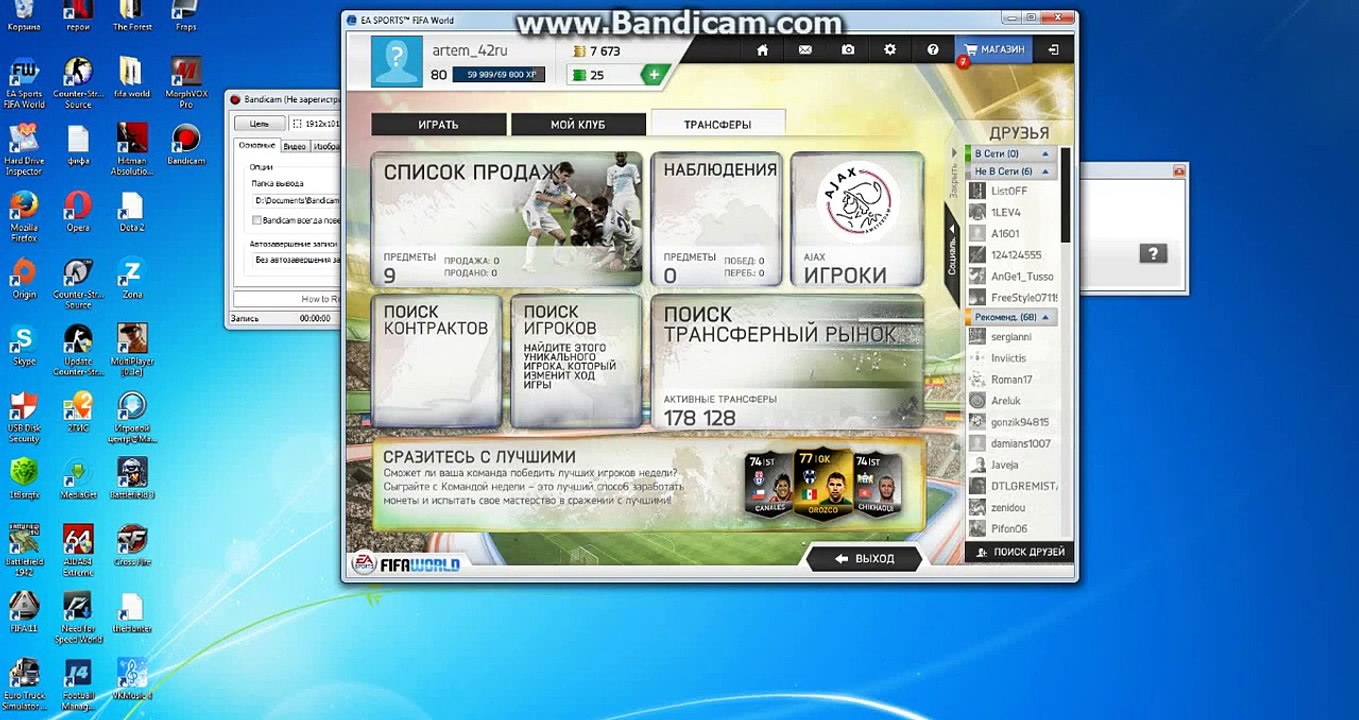Viewport: 1359px width, 720px height.
Task: Open the ПОИСК КОНТРАКТОВ tile
Action: click(x=436, y=361)
